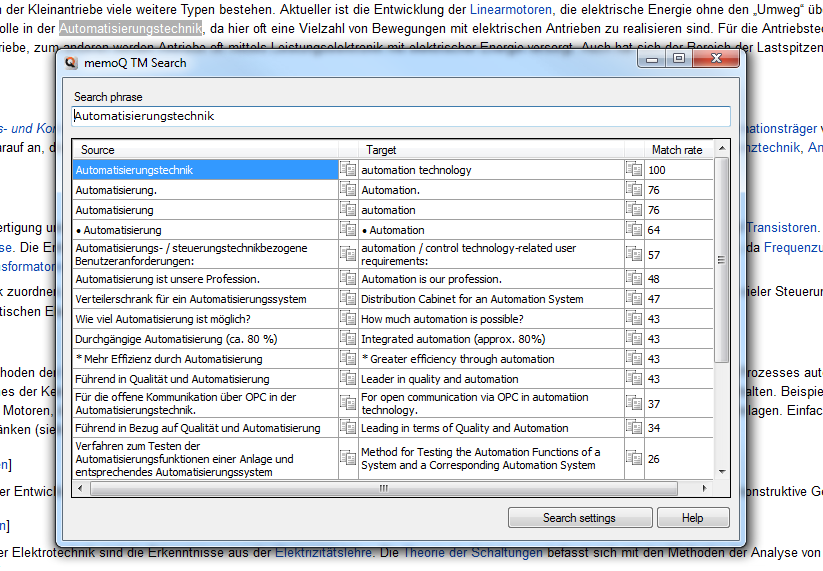Select 'Integrated automation (approx. 80%)' cell
Screen dimensions: 823x571
tap(491, 339)
